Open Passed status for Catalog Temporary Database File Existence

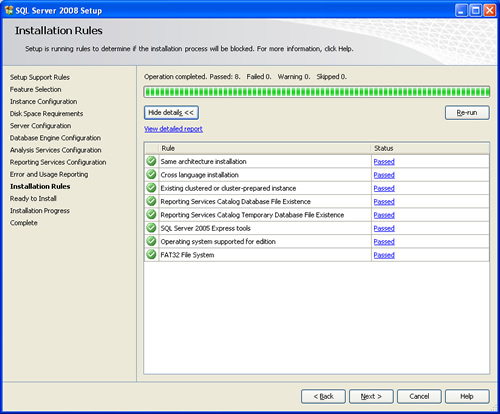tap(384, 215)
